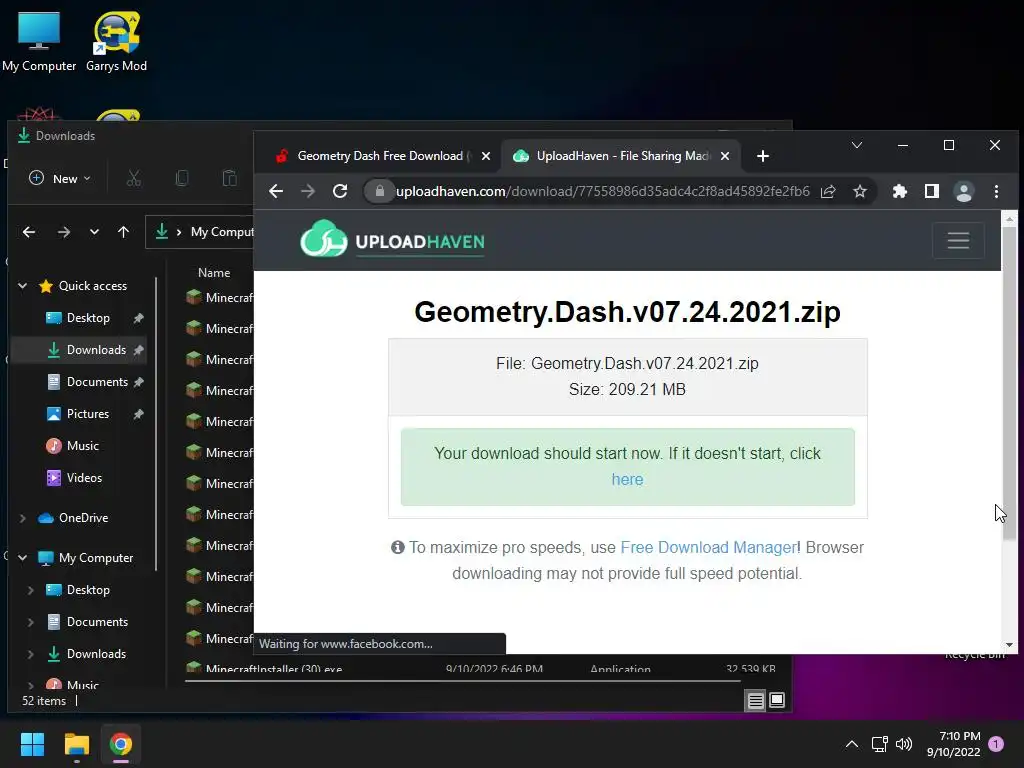The width and height of the screenshot is (1024, 768).
Task: Open the clock showing 7:10 PM
Action: coord(953,744)
